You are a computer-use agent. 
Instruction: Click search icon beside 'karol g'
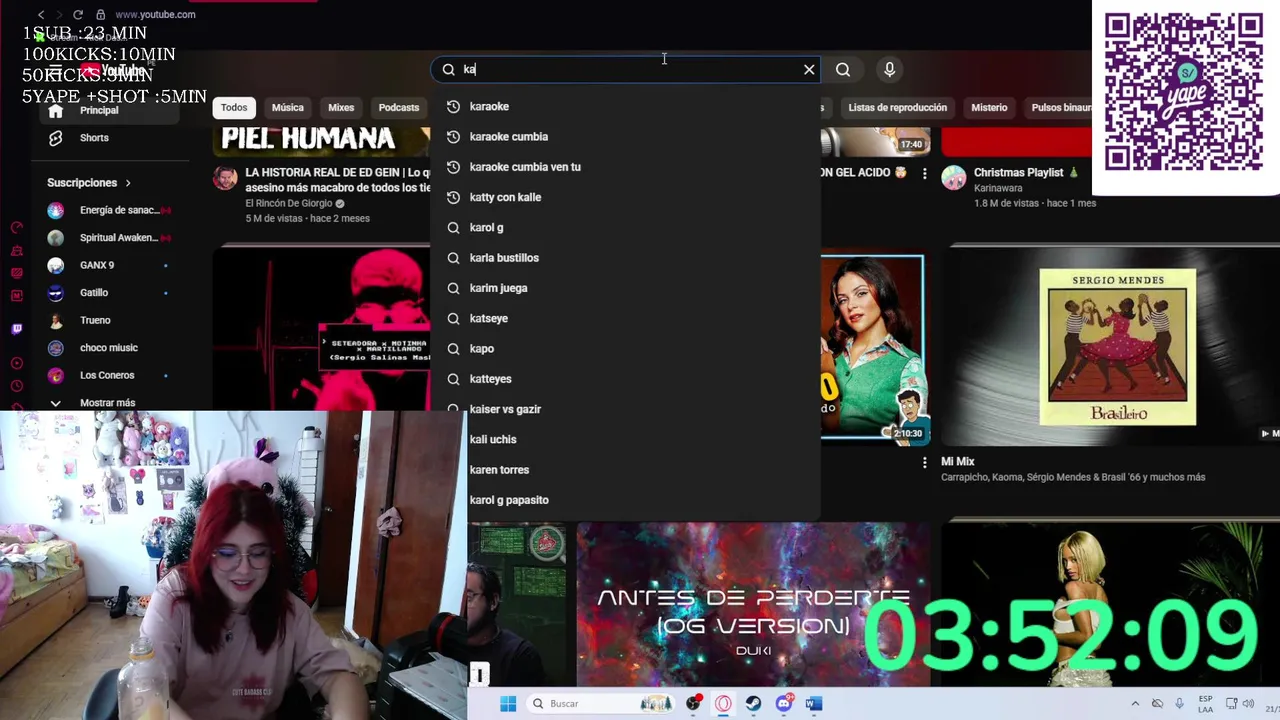(453, 227)
